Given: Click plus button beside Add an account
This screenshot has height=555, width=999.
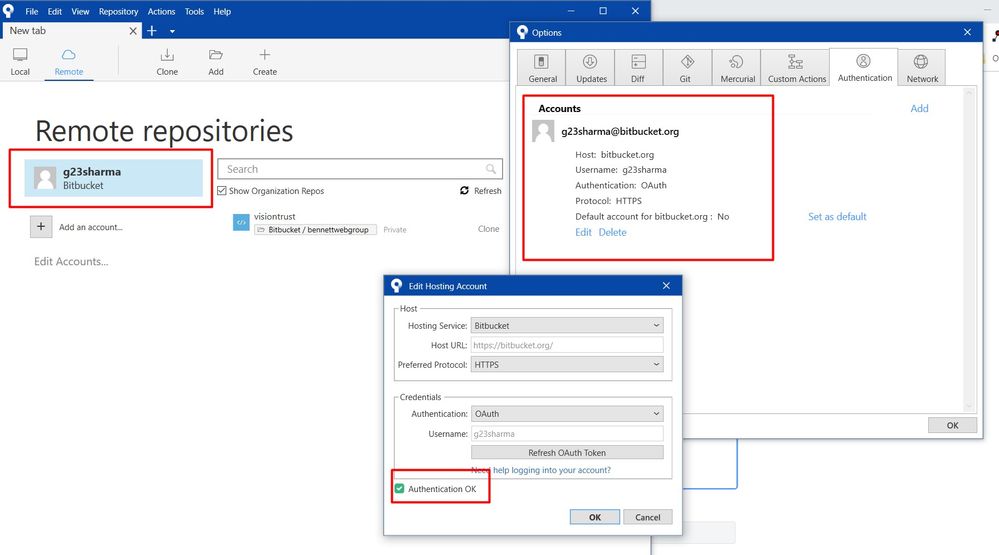Looking at the screenshot, I should click(x=41, y=226).
